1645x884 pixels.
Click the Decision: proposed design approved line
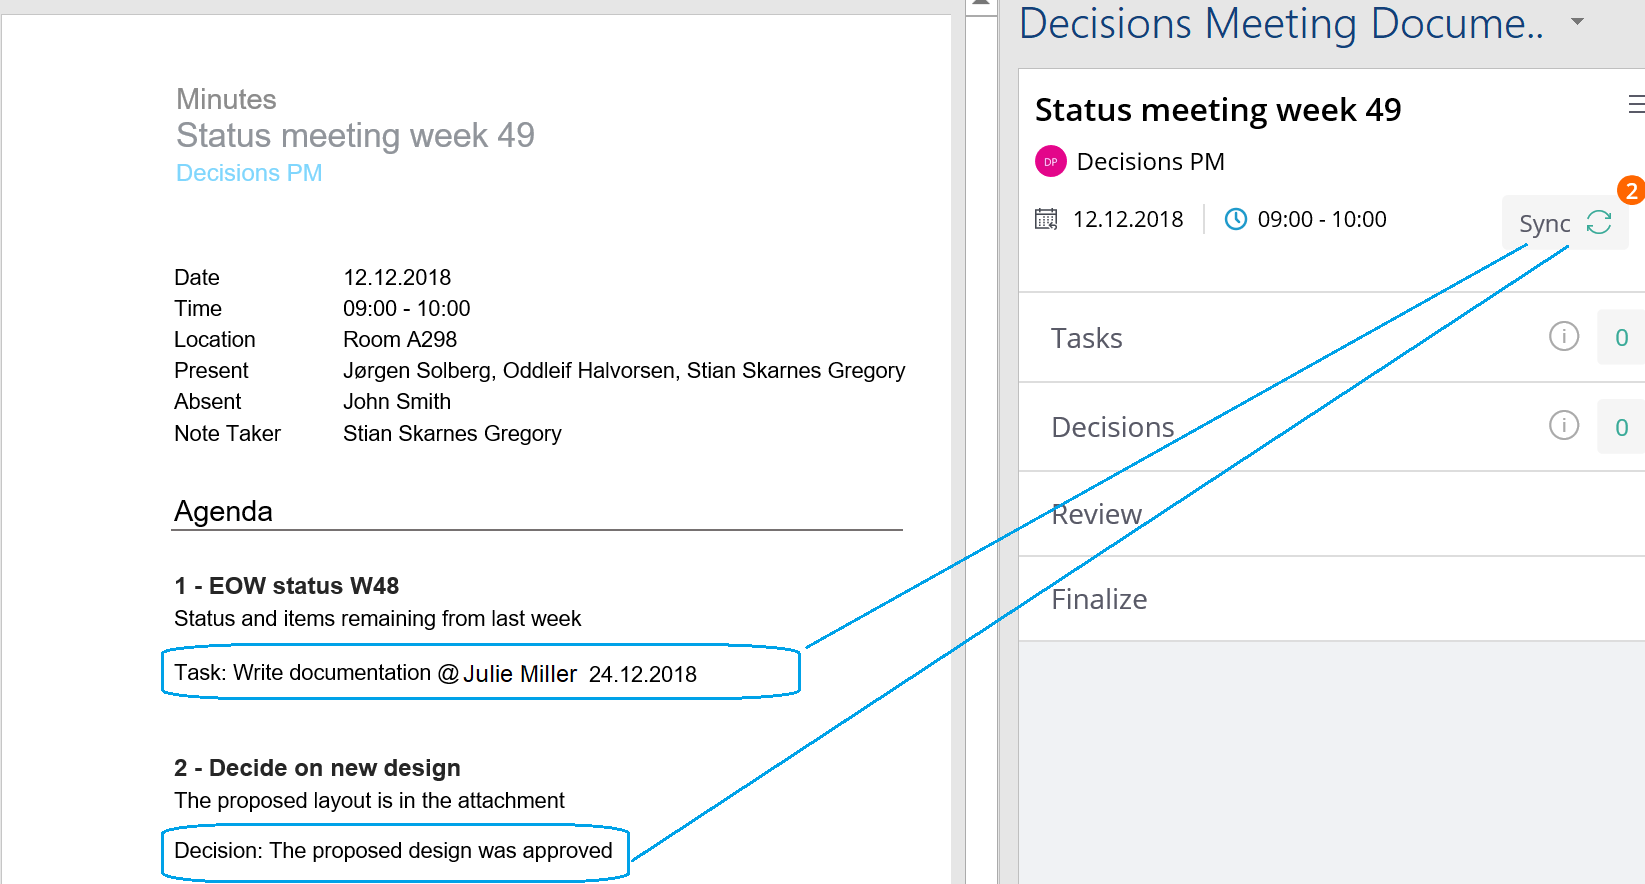[x=393, y=851]
